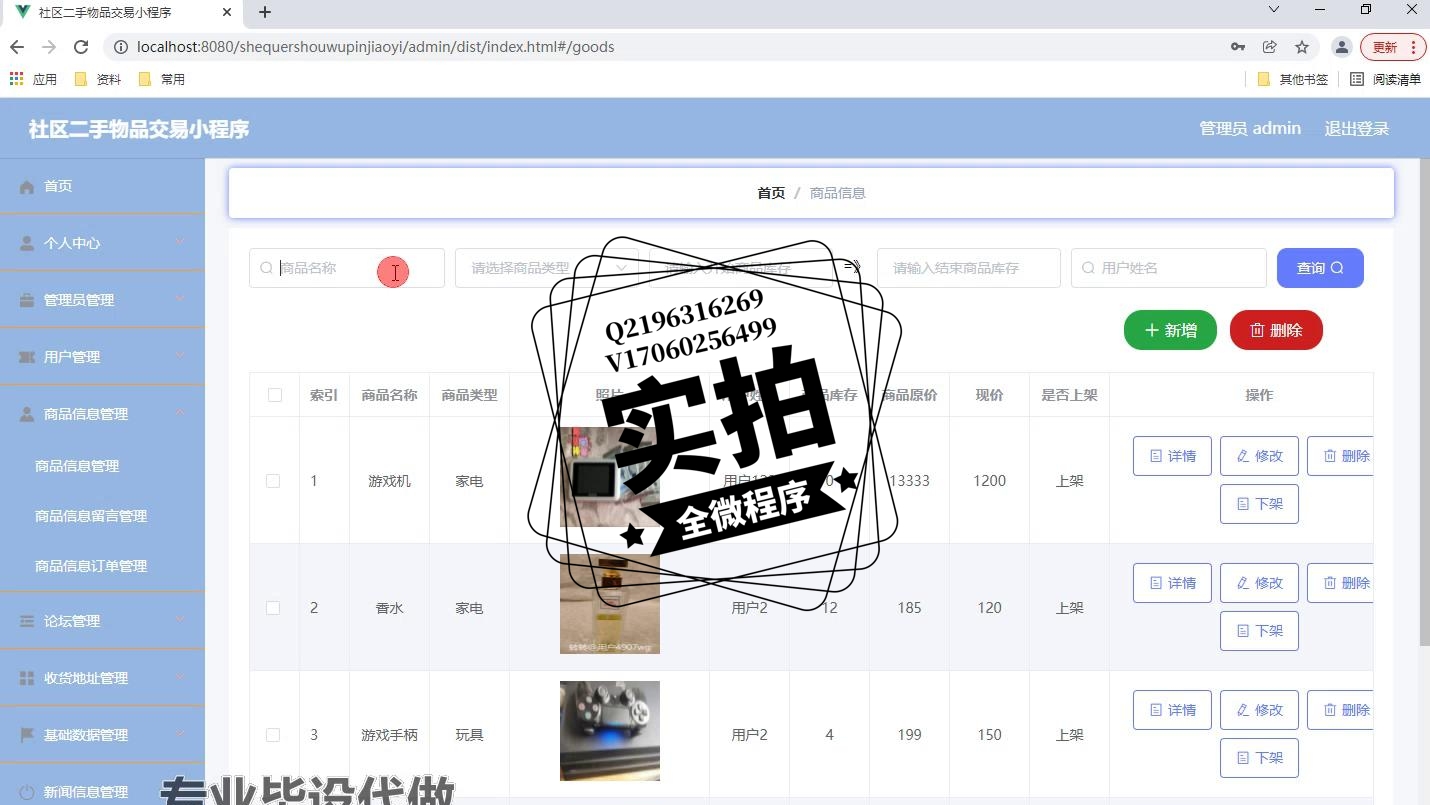Click 修改 for the 香水 row
Screen dimensions: 1430x805
[x=1259, y=583]
